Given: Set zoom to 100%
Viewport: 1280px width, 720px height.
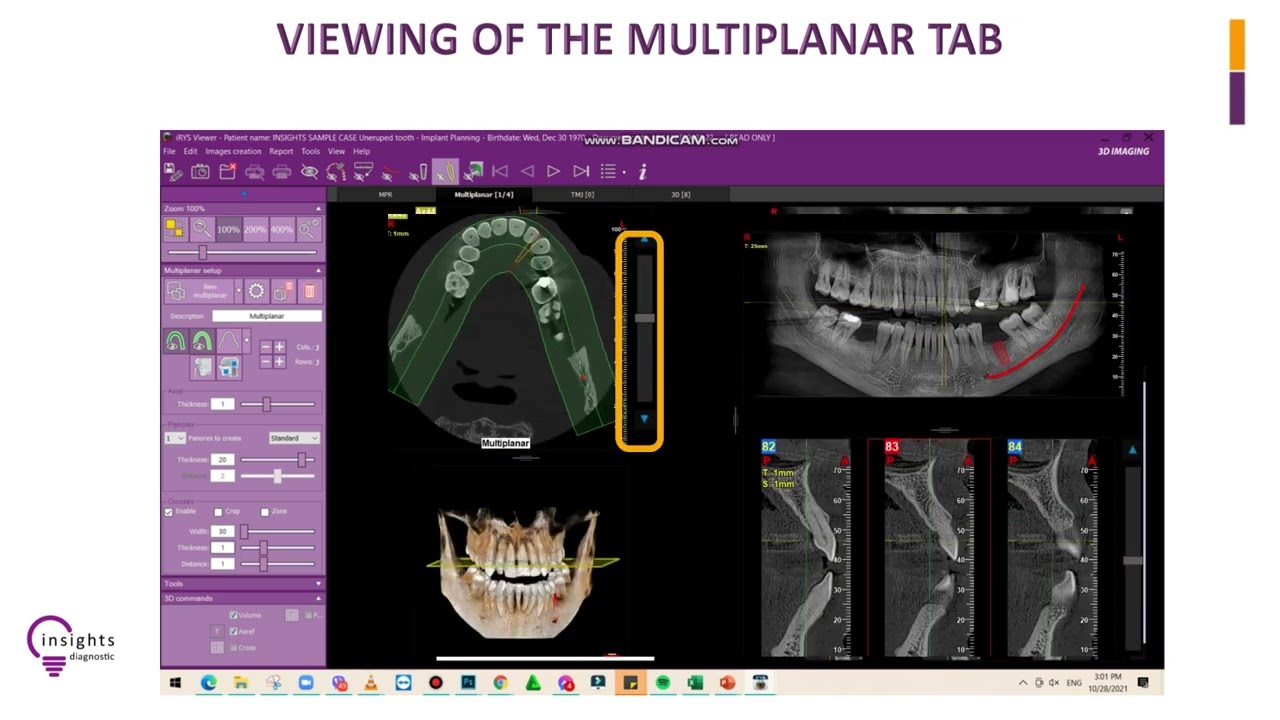Looking at the screenshot, I should (228, 229).
